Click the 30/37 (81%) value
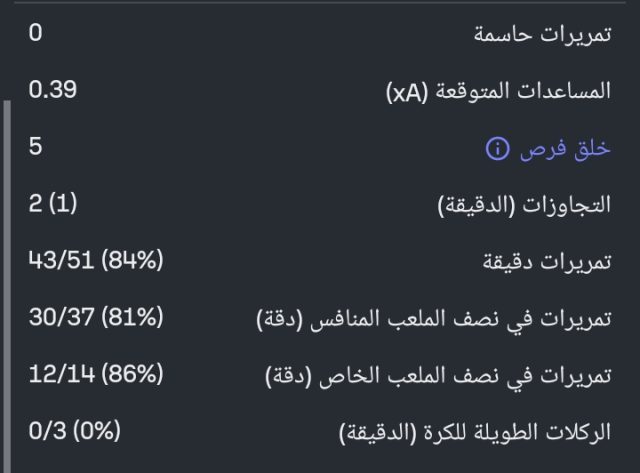This screenshot has width=640, height=473. 96,319
